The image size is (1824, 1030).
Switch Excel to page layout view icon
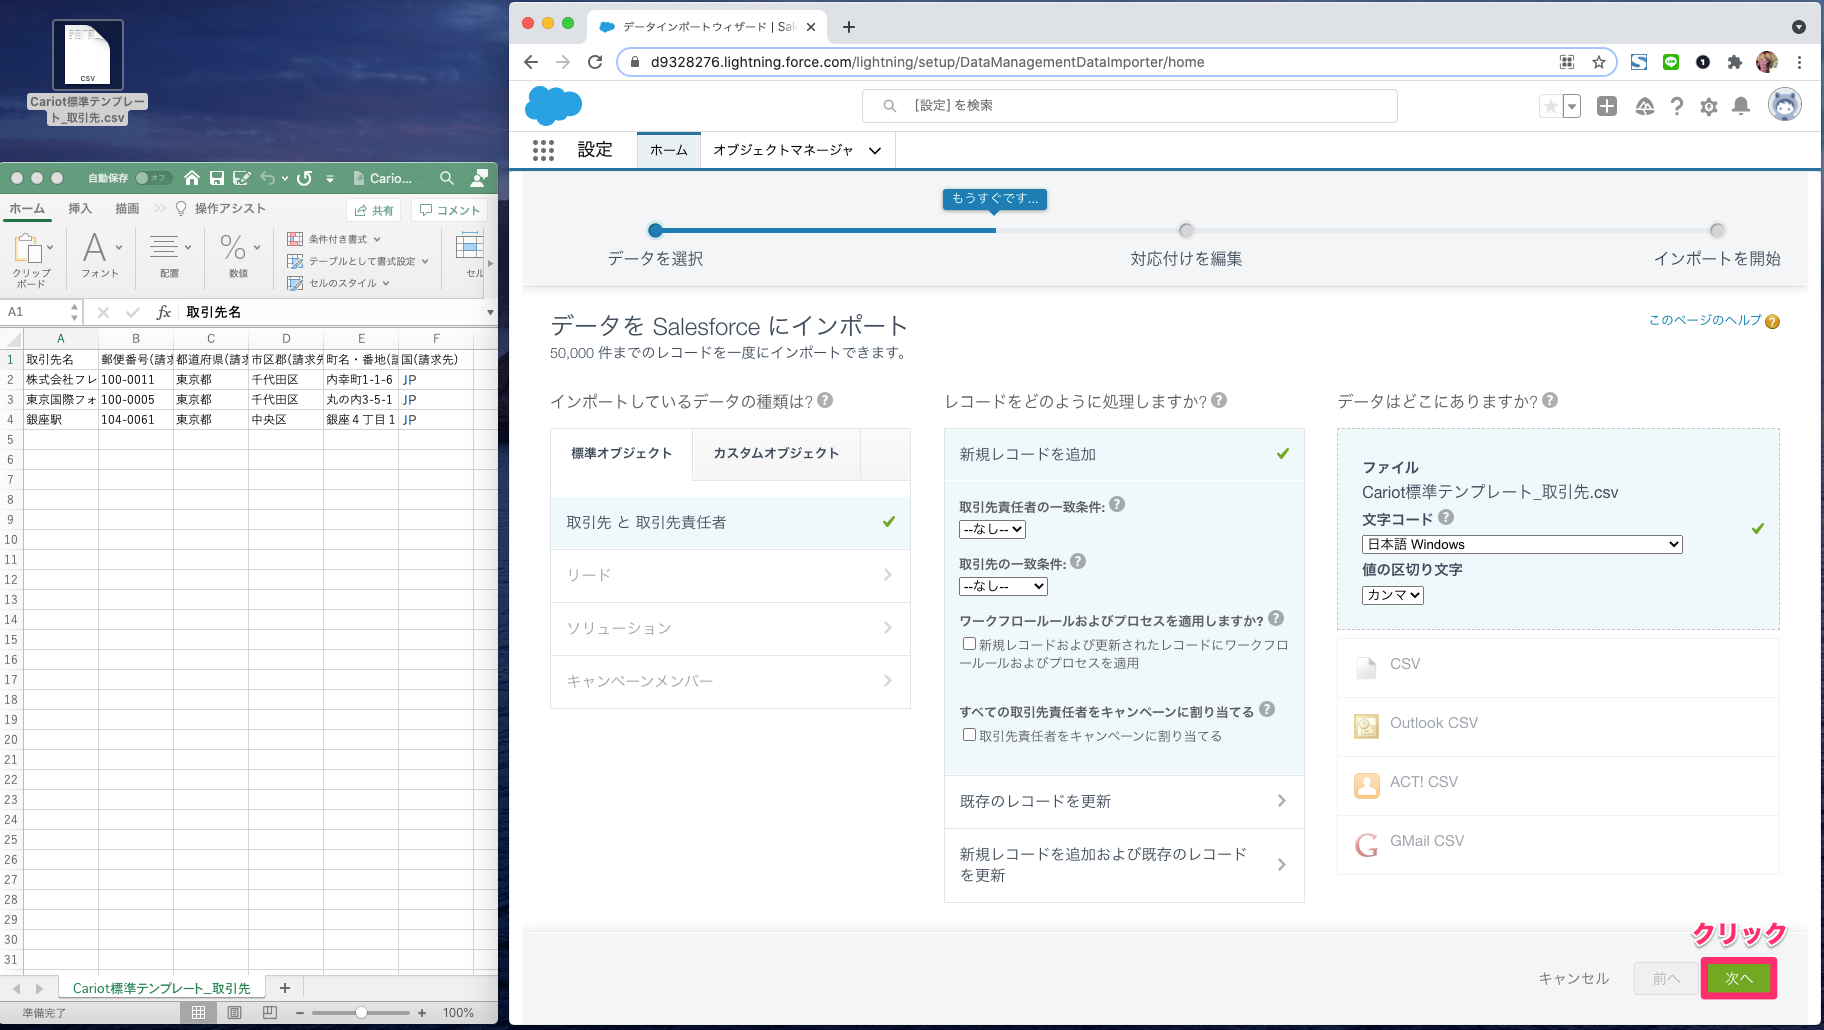[x=234, y=1012]
